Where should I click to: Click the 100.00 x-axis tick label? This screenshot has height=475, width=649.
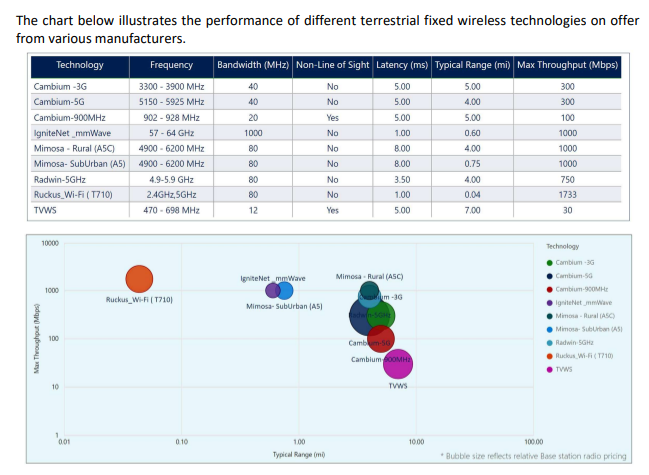[534, 442]
